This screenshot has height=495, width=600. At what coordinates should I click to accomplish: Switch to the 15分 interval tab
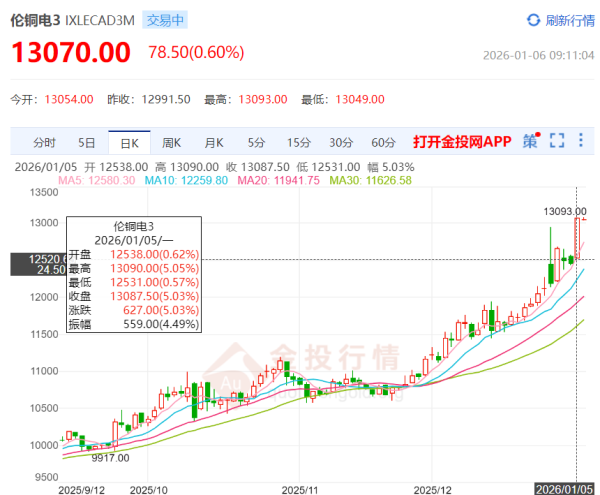[299, 143]
